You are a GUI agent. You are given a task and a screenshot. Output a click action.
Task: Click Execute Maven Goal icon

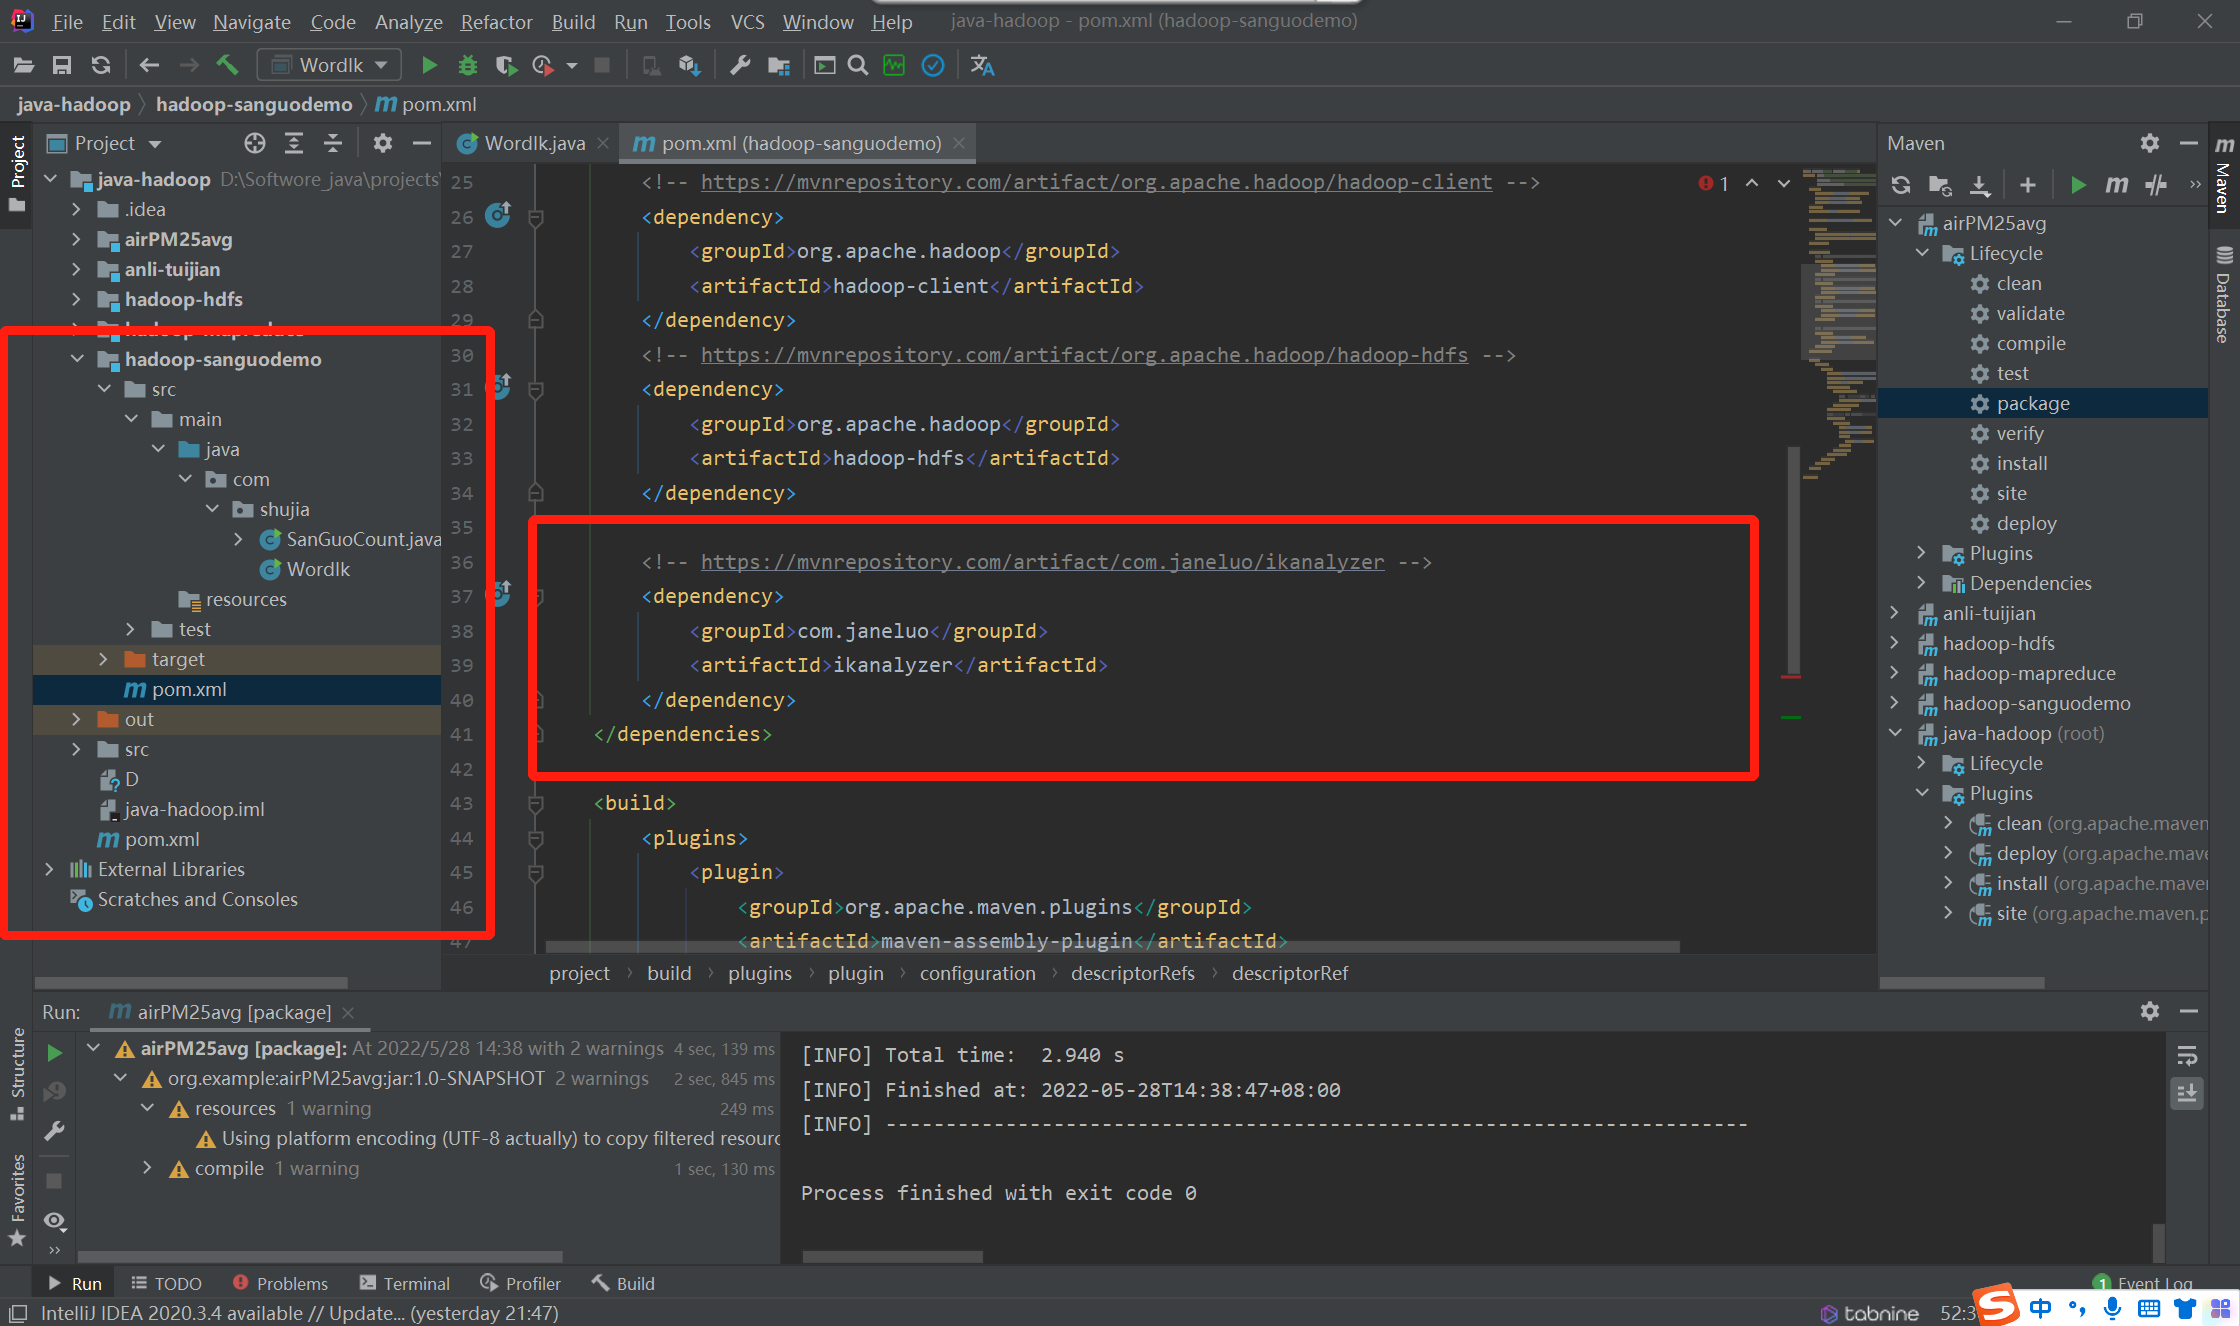tap(2116, 185)
